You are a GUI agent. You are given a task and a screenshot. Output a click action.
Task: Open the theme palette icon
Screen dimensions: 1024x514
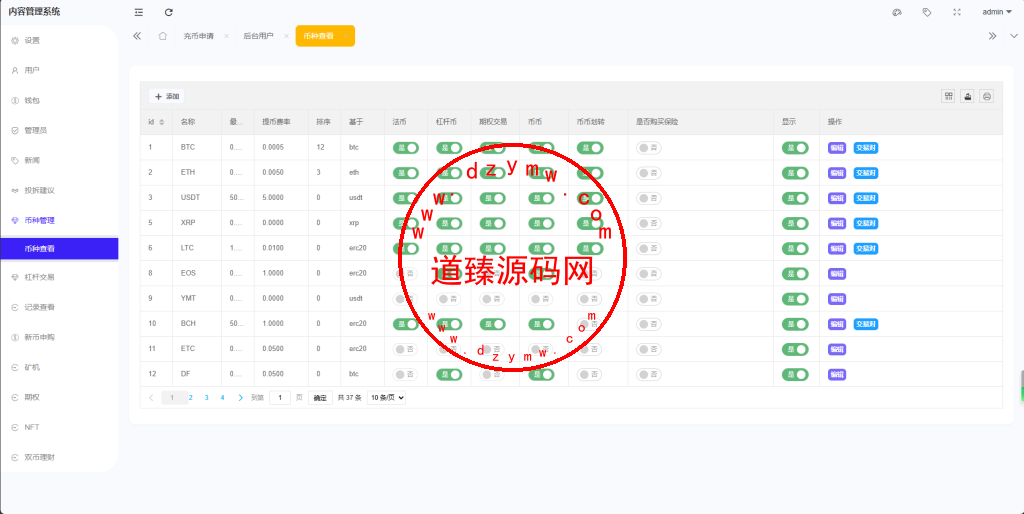click(x=897, y=12)
